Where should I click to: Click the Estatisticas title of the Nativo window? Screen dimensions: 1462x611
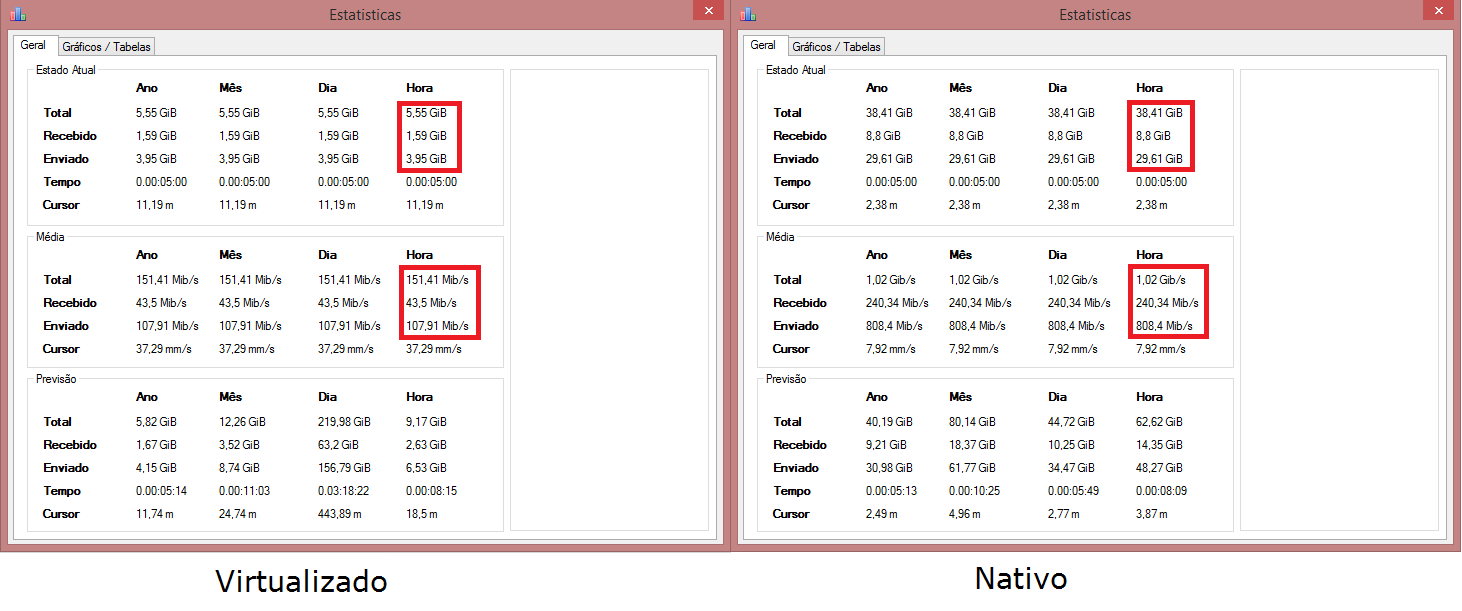1095,15
